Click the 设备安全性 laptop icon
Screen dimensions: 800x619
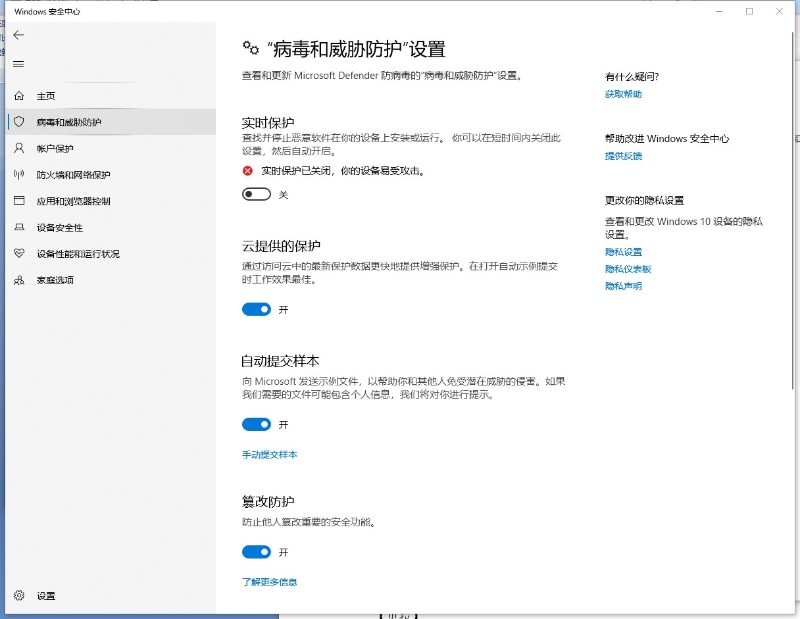click(x=18, y=227)
